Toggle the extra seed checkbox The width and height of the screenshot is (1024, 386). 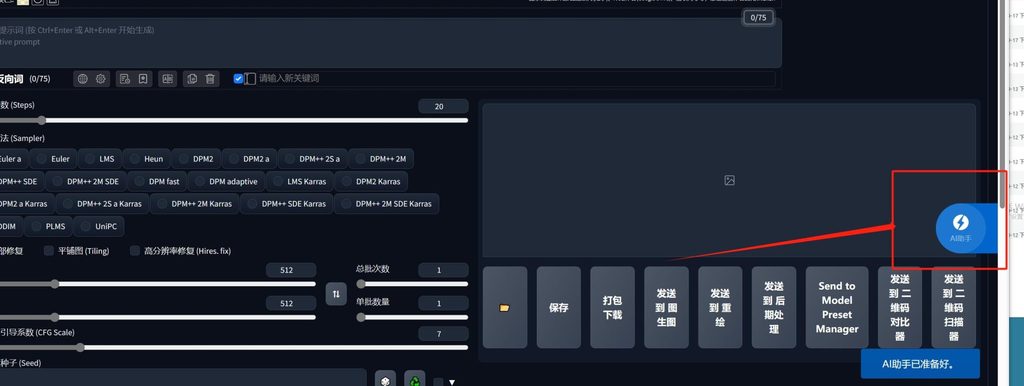tap(438, 382)
